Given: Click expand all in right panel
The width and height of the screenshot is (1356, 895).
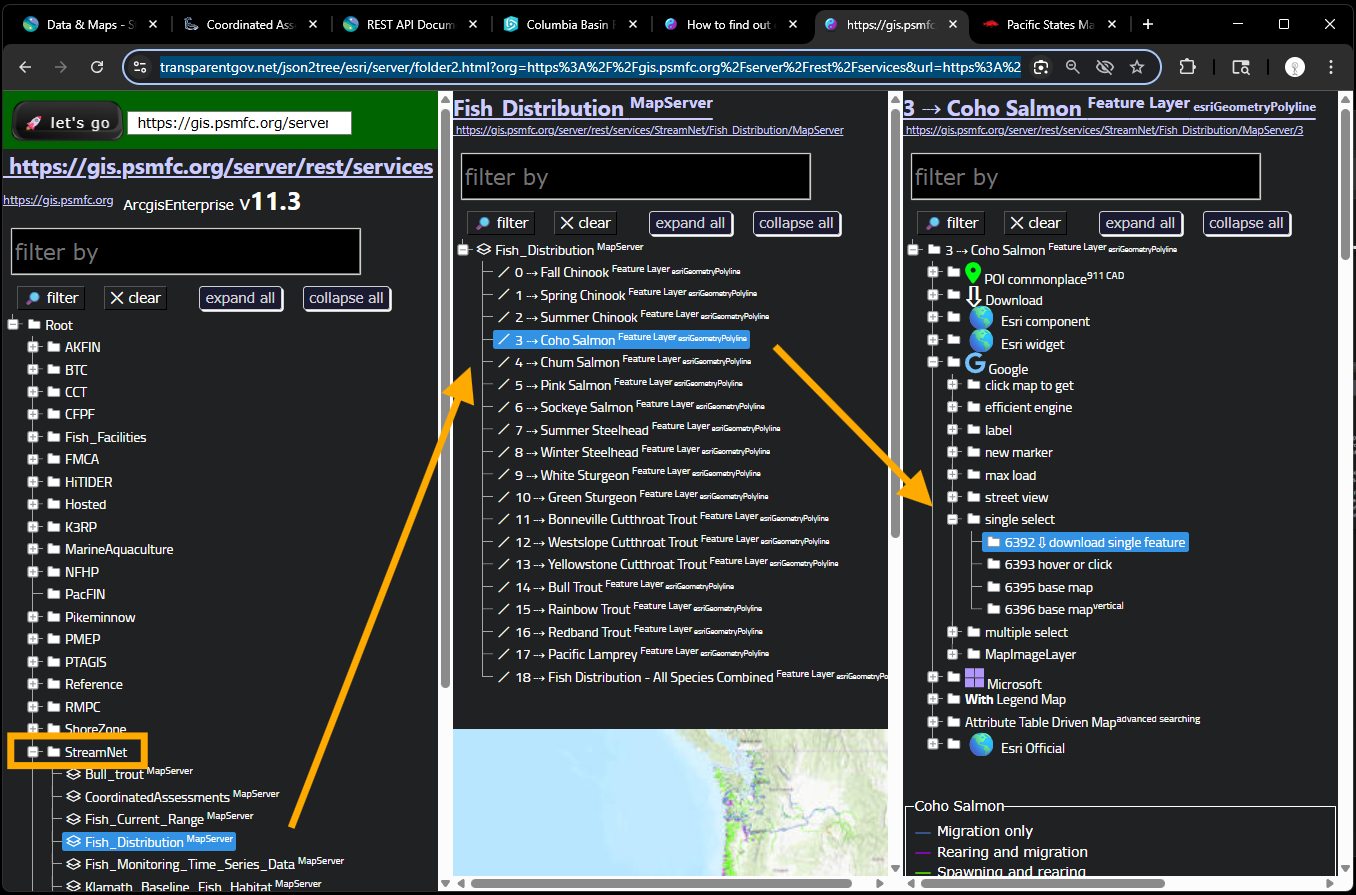Looking at the screenshot, I should tap(1140, 223).
